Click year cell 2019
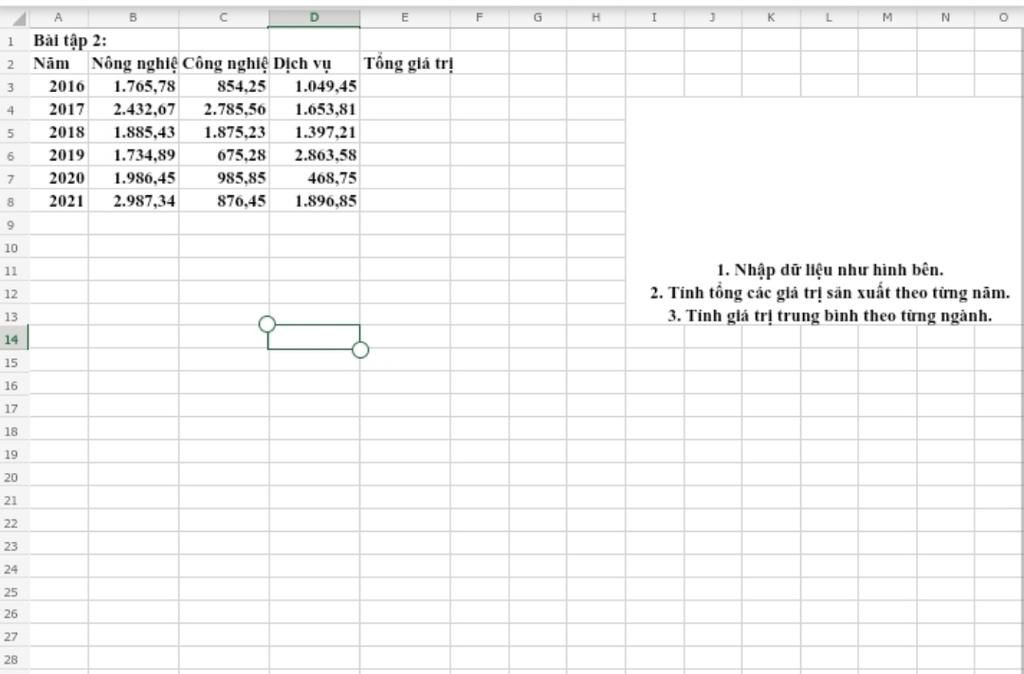Viewport: 1024px width, 674px height. (59, 155)
